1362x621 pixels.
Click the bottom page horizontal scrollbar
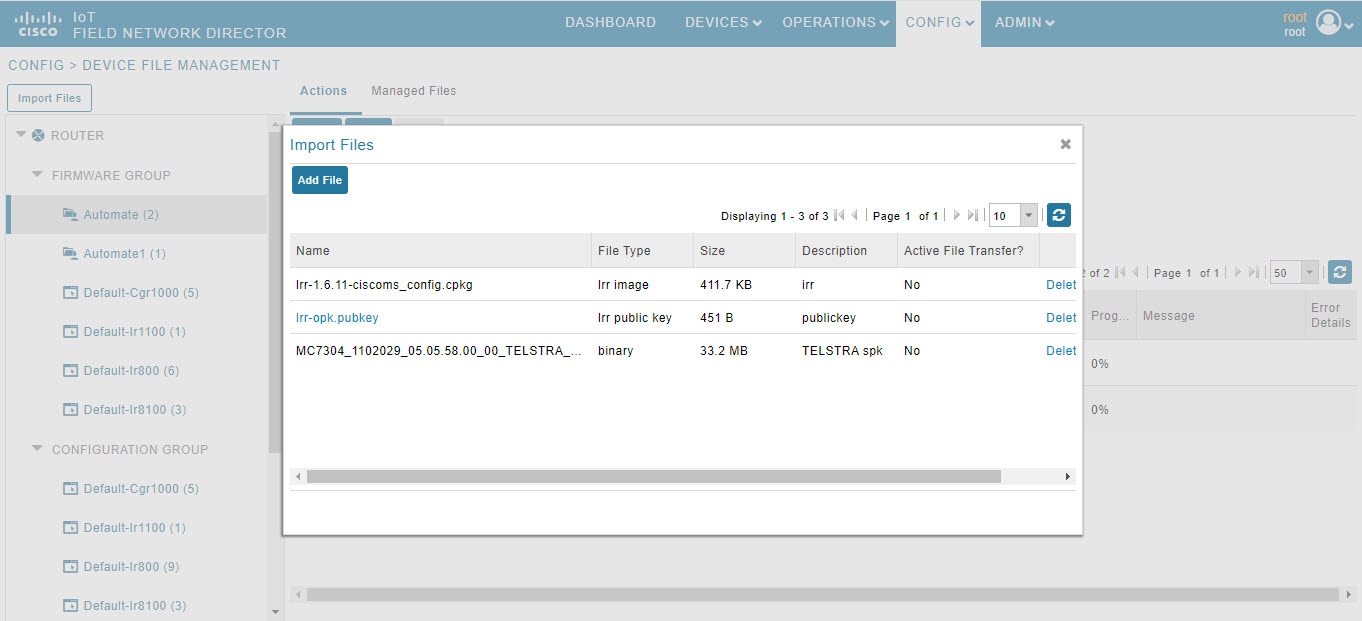coord(822,594)
